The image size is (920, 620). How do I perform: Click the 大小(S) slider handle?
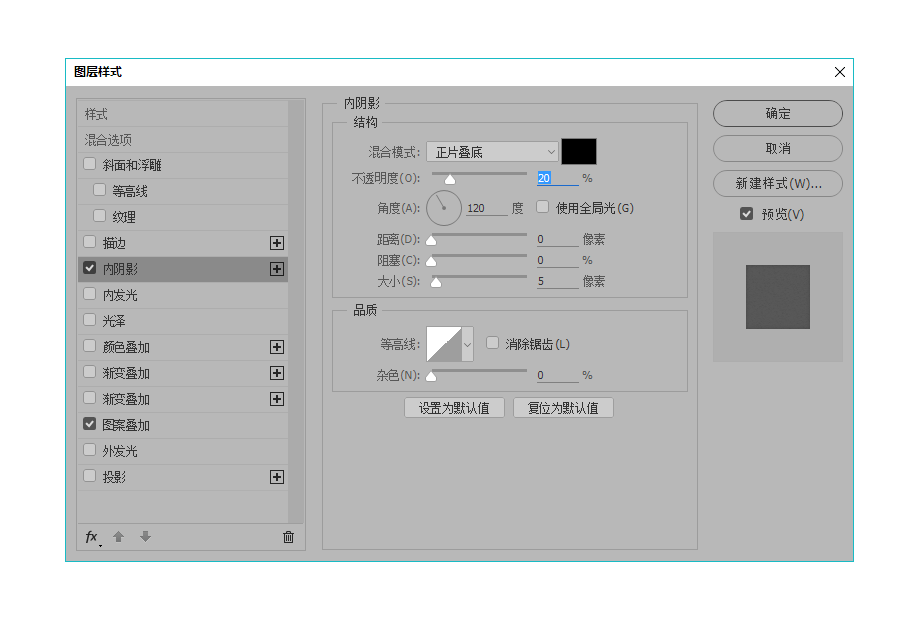pyautogui.click(x=436, y=282)
